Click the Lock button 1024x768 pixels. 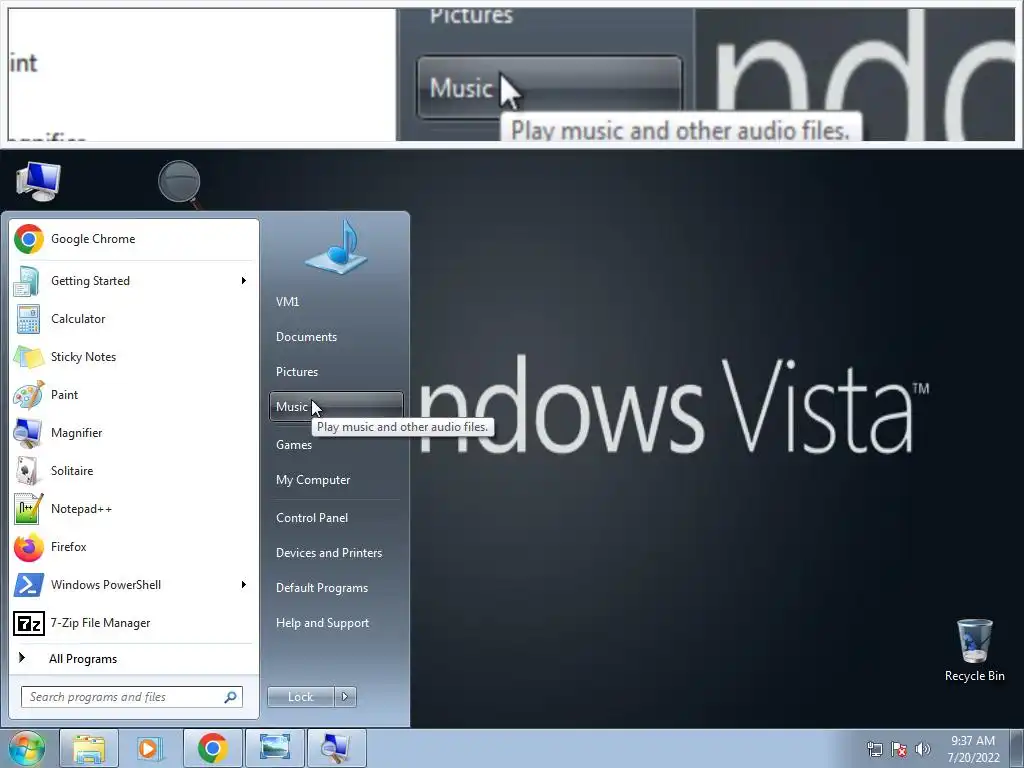[x=301, y=697]
